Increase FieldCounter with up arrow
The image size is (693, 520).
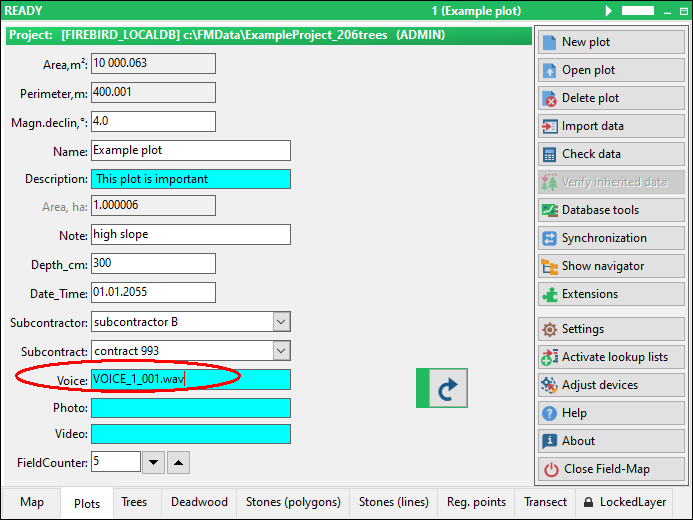[x=177, y=462]
